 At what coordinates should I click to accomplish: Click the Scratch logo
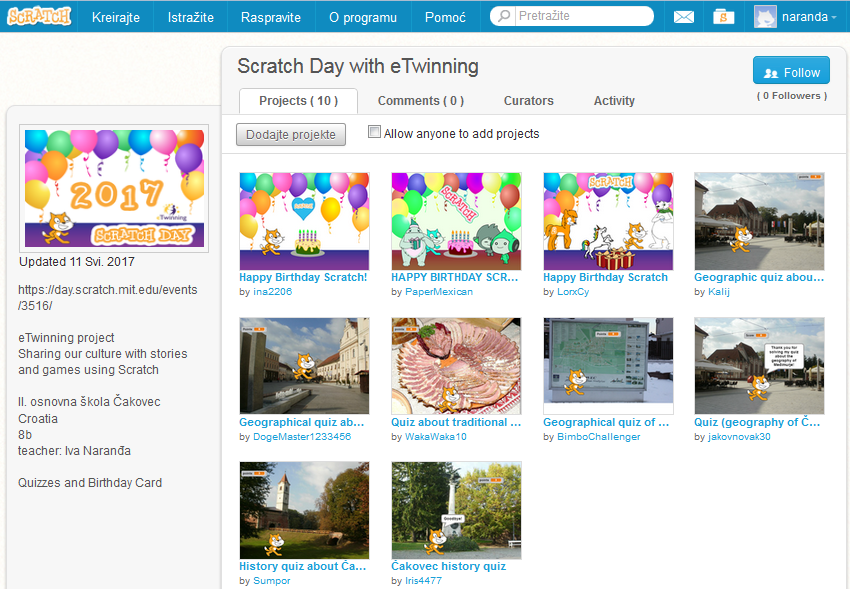[38, 16]
